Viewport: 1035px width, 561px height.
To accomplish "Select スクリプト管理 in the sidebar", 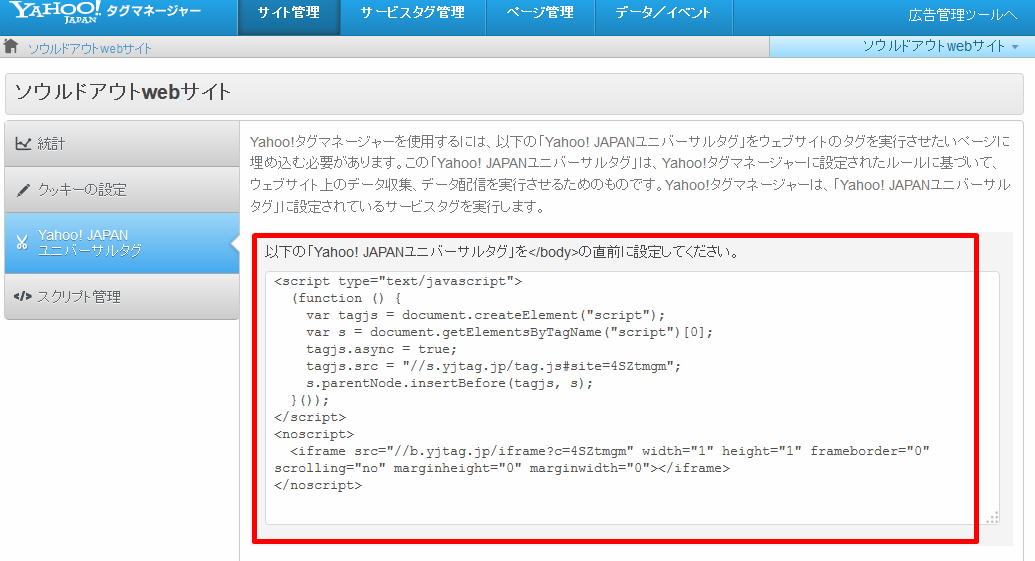I will pyautogui.click(x=121, y=297).
